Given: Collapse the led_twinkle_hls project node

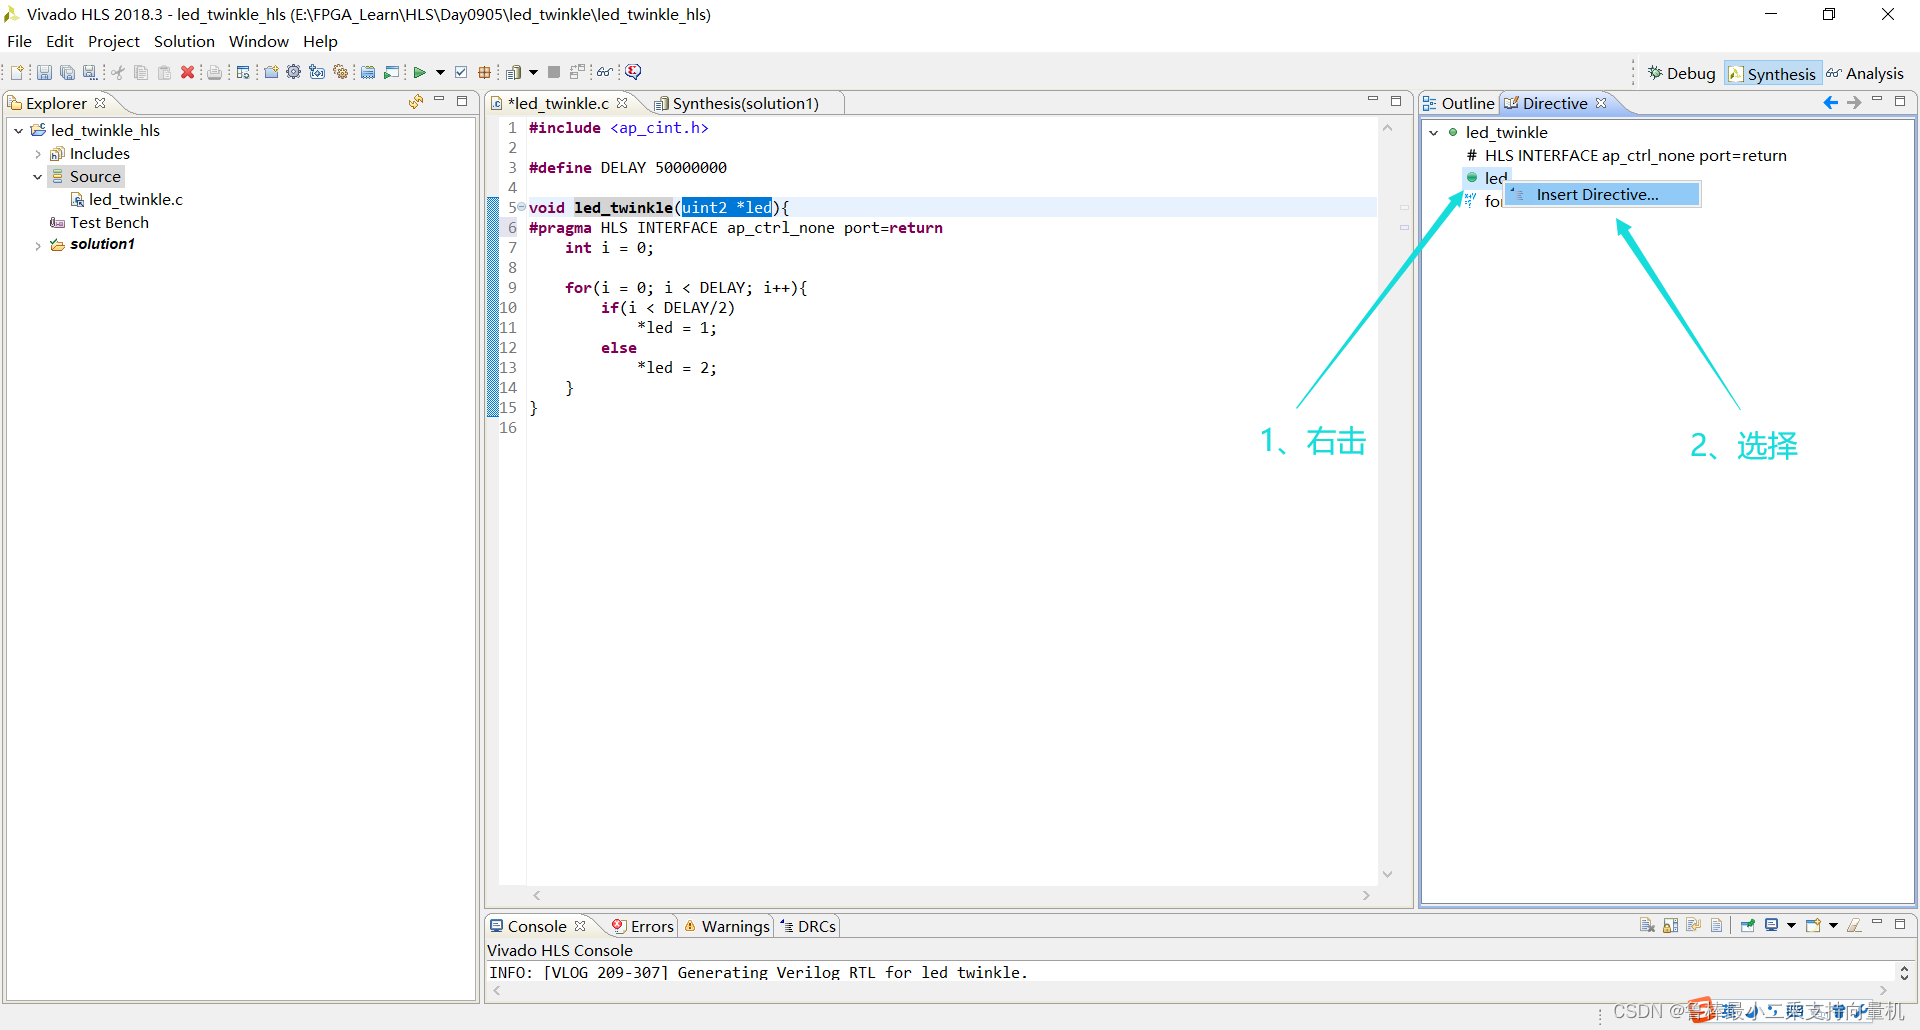Looking at the screenshot, I should 19,130.
